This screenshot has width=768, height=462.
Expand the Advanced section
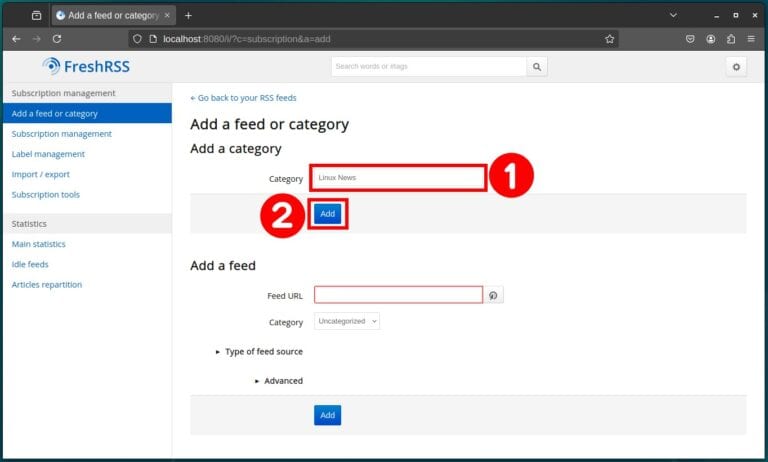click(278, 381)
